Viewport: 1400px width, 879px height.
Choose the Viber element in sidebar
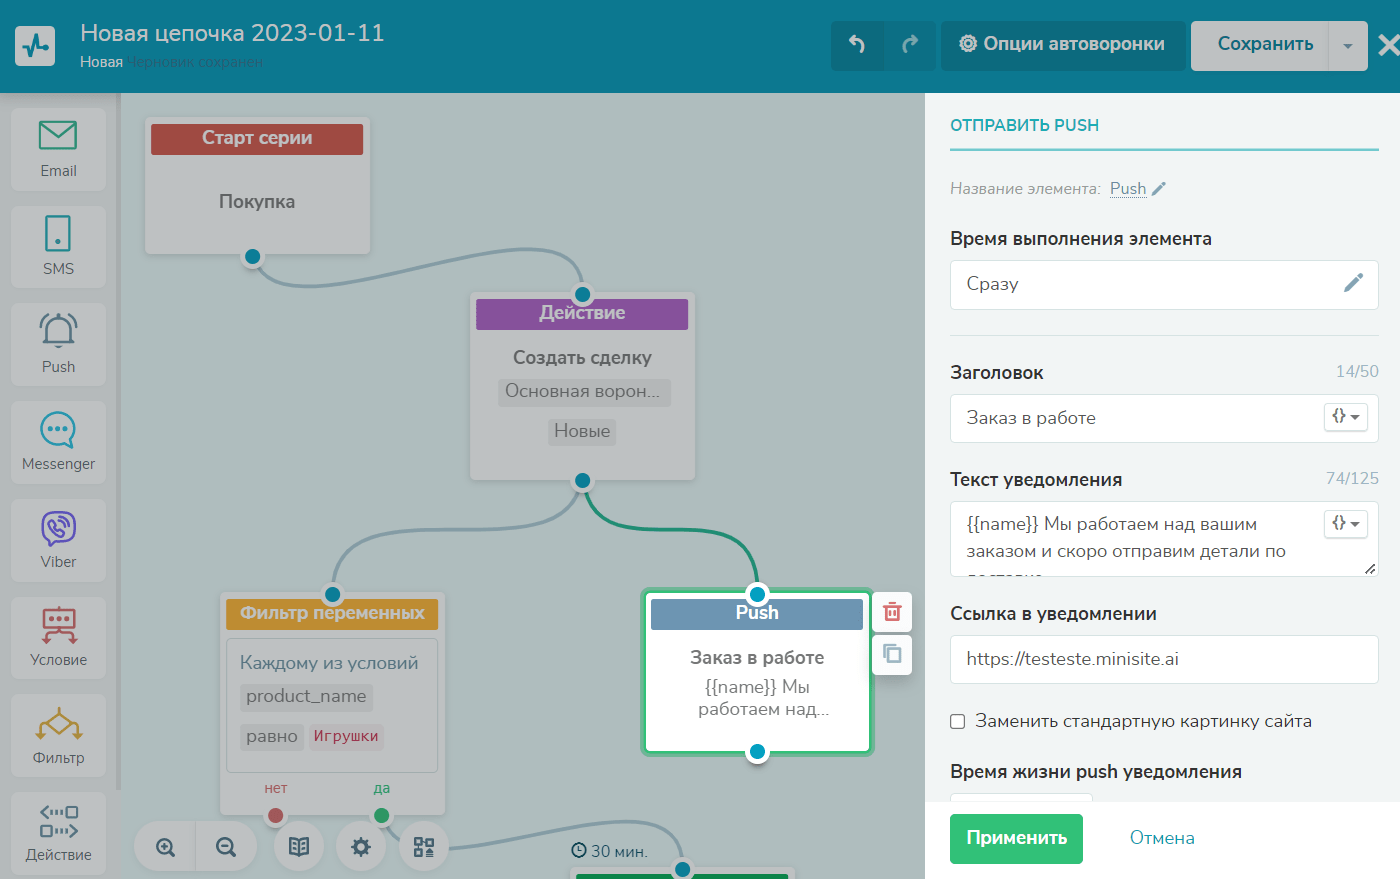(58, 540)
